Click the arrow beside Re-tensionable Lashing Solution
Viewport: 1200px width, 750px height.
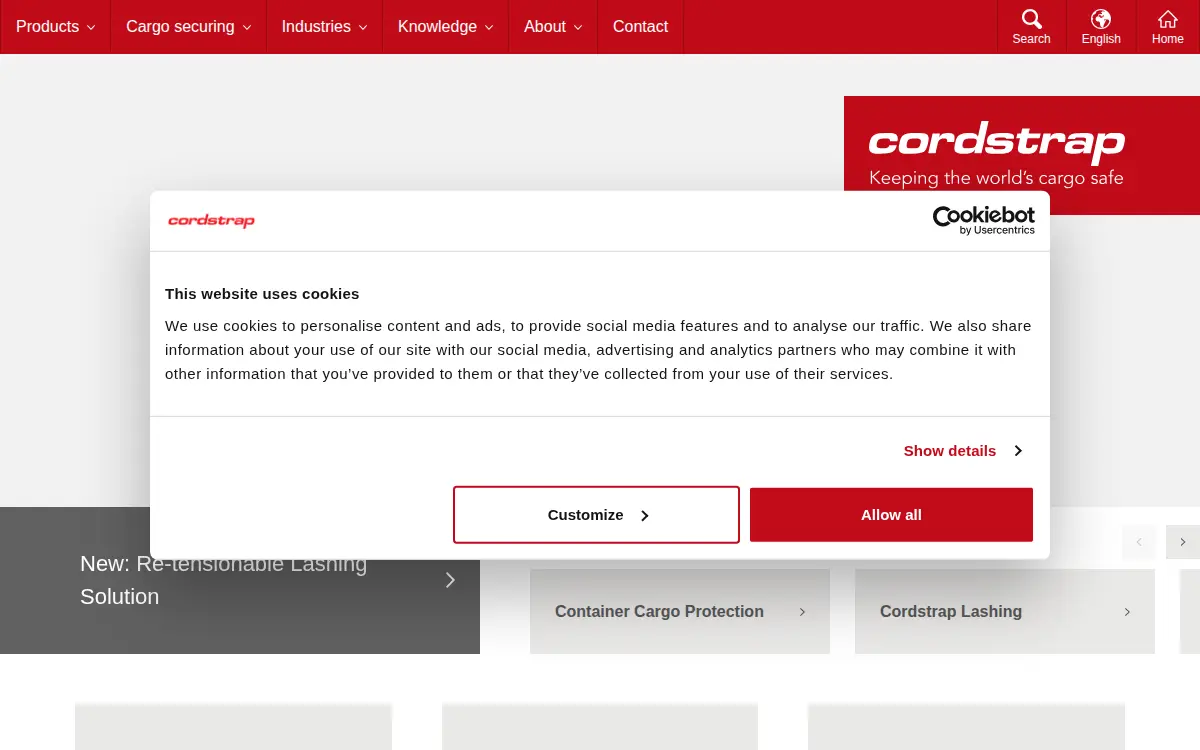[x=450, y=580]
